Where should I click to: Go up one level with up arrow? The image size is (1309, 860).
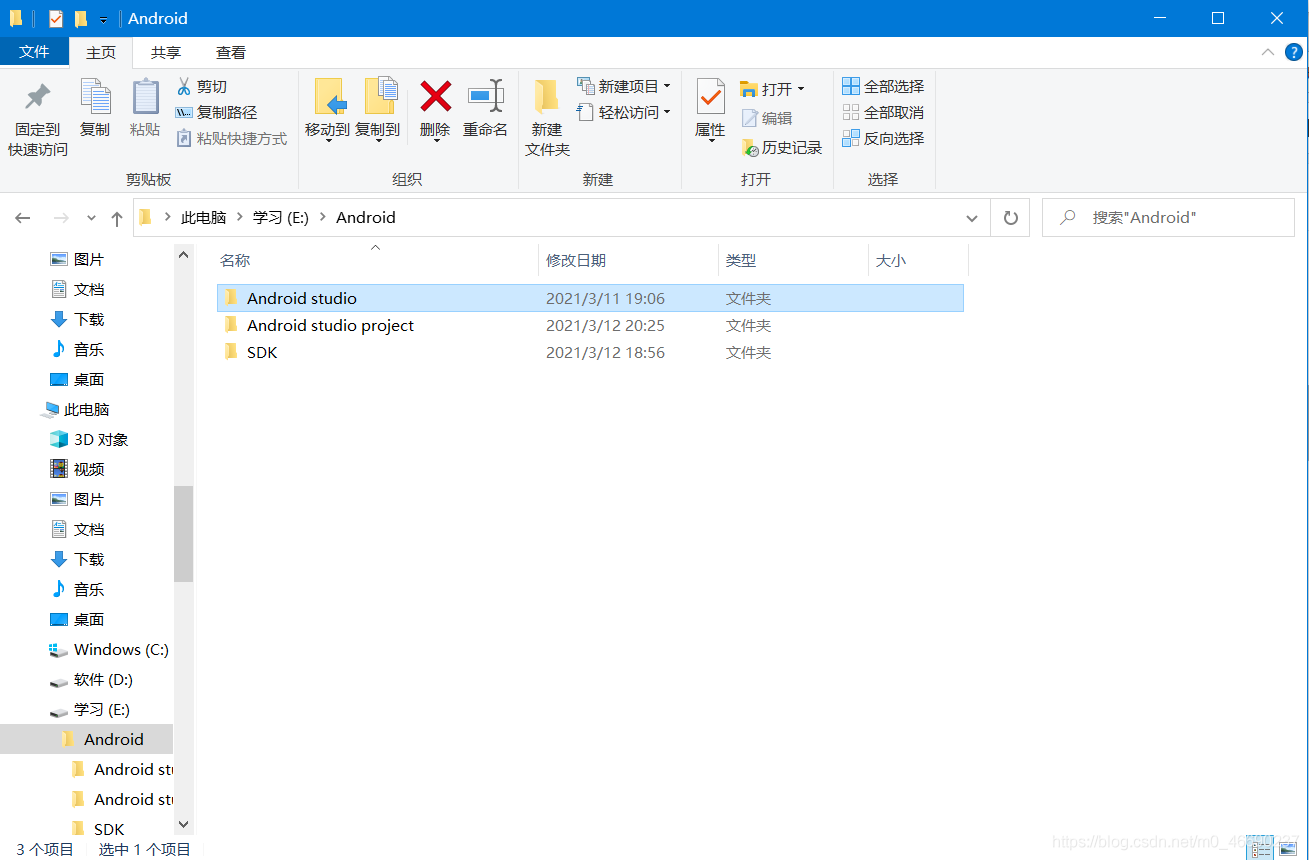117,218
